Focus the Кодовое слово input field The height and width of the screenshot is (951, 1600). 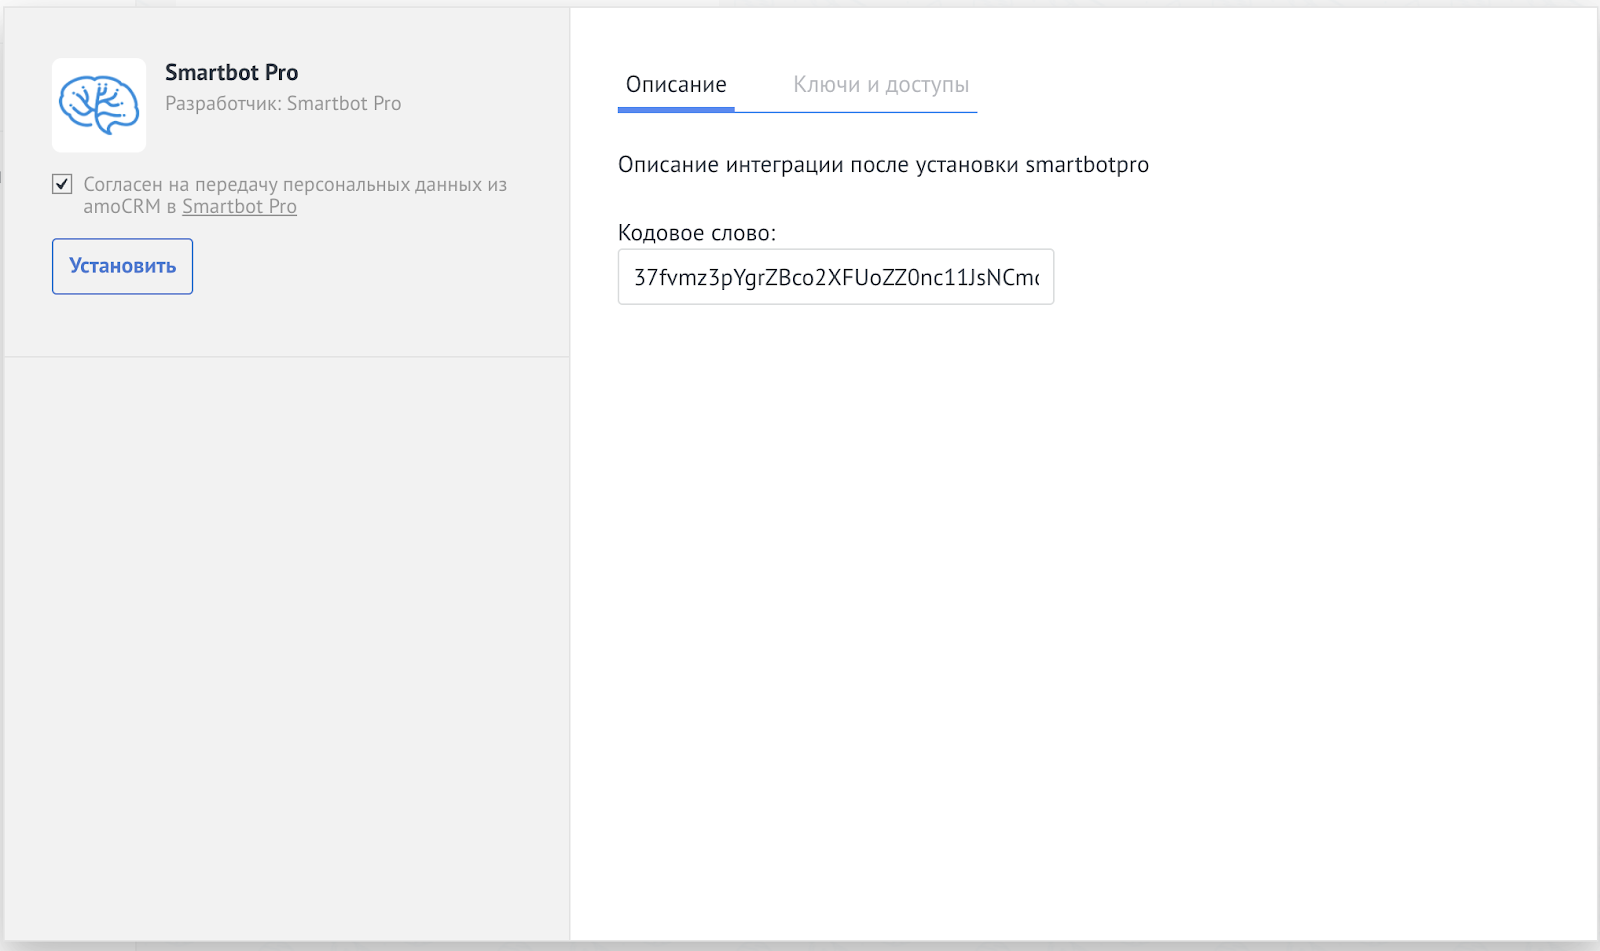tap(836, 277)
